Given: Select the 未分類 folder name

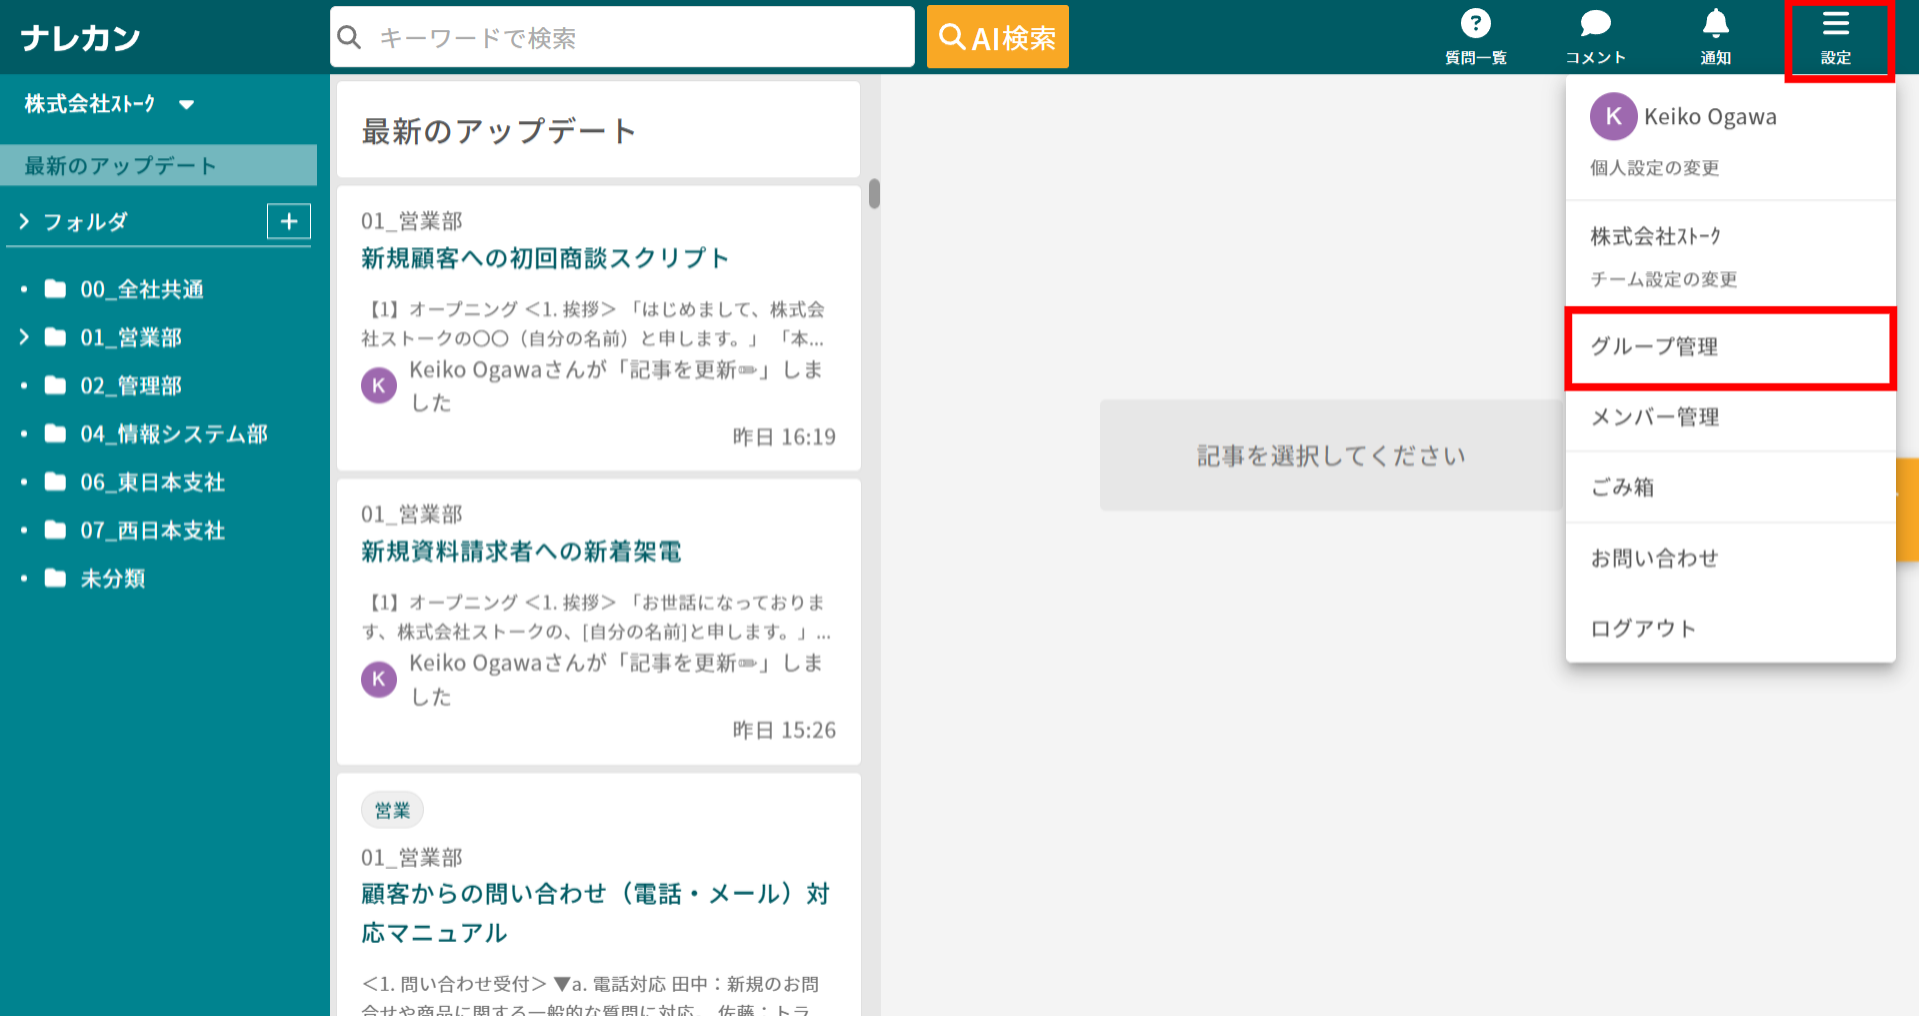Looking at the screenshot, I should pos(113,578).
